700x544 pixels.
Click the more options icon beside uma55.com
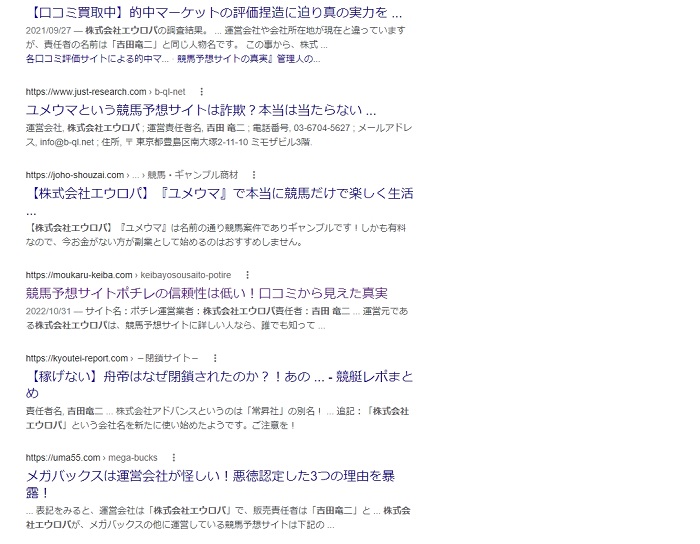(x=174, y=458)
